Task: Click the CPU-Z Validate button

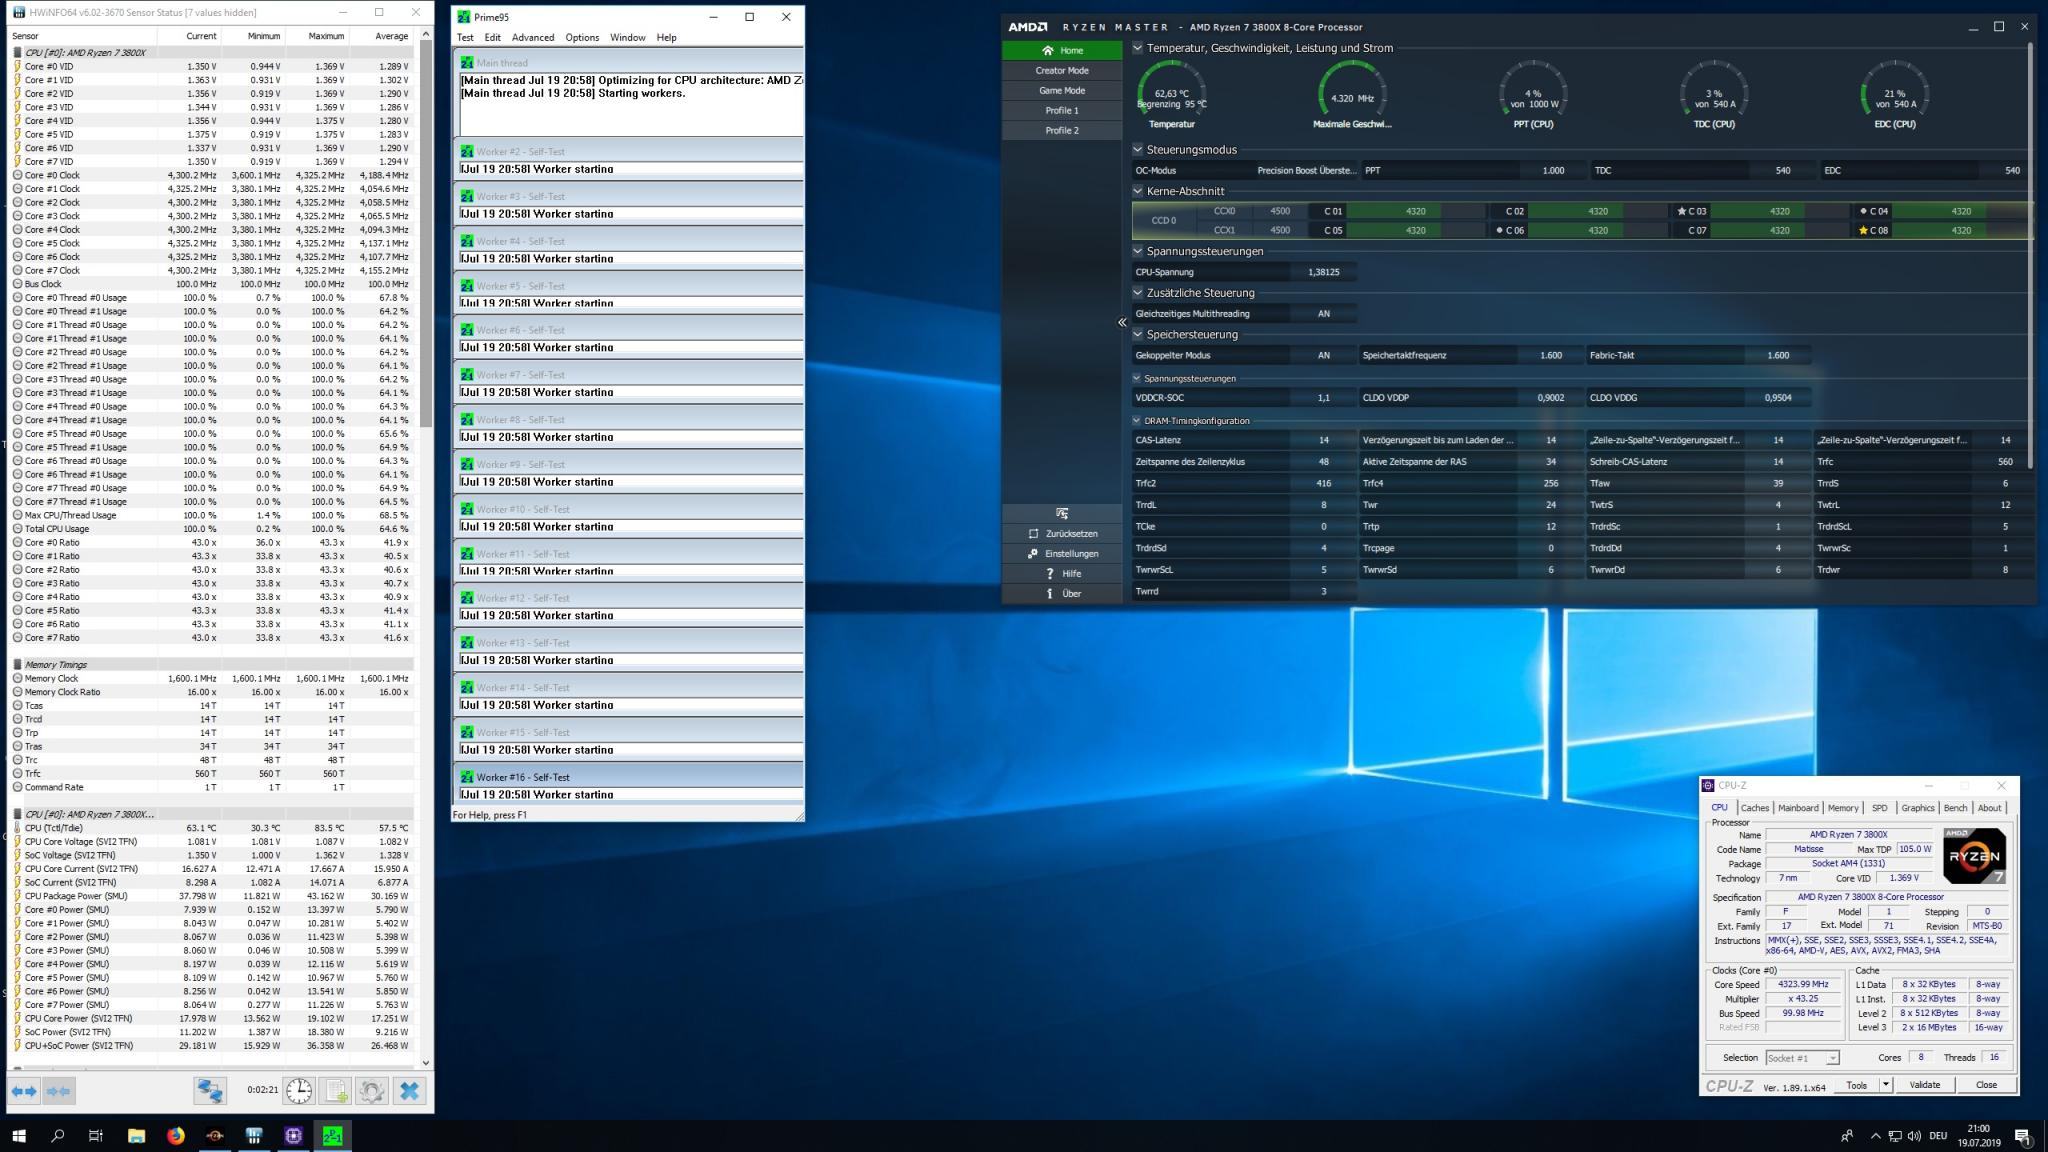Action: (x=1924, y=1085)
